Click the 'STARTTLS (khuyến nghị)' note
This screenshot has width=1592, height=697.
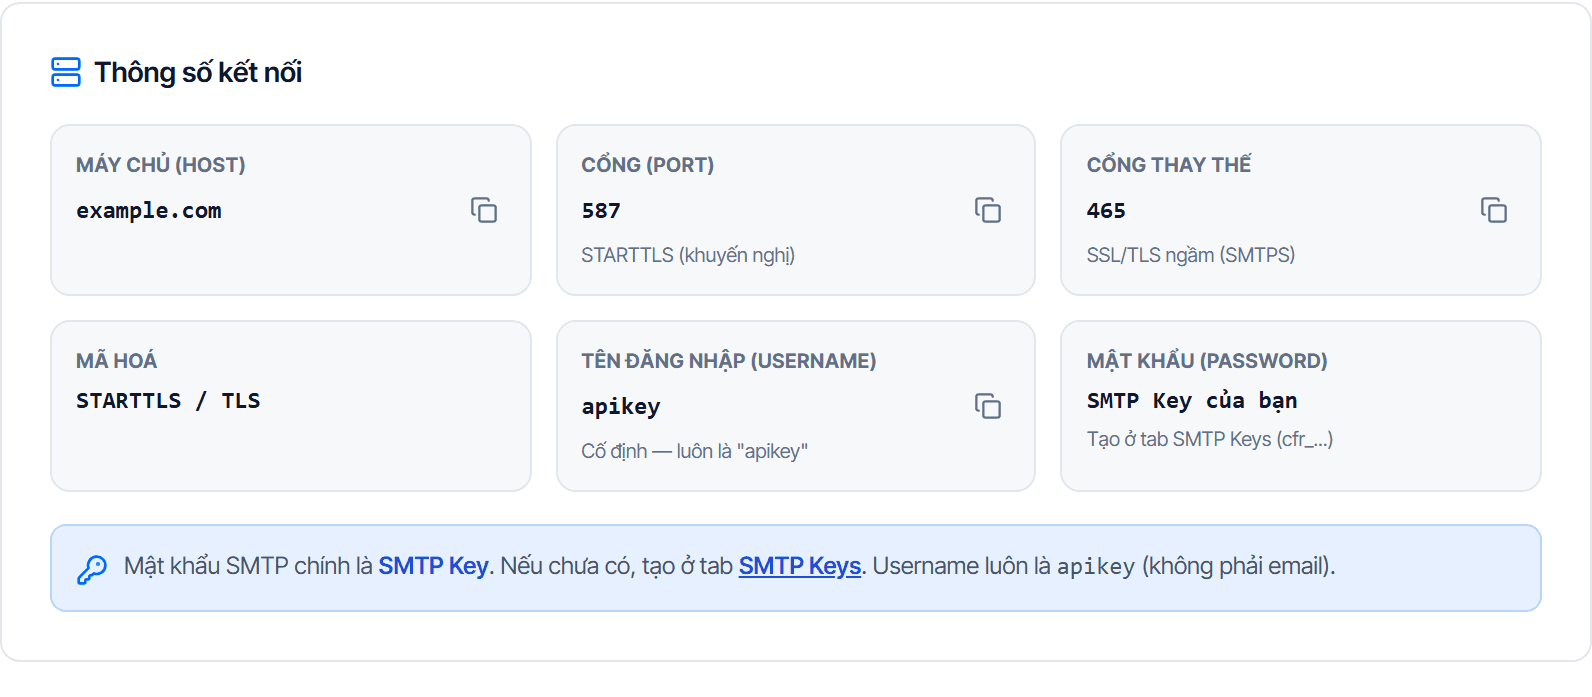click(x=688, y=255)
